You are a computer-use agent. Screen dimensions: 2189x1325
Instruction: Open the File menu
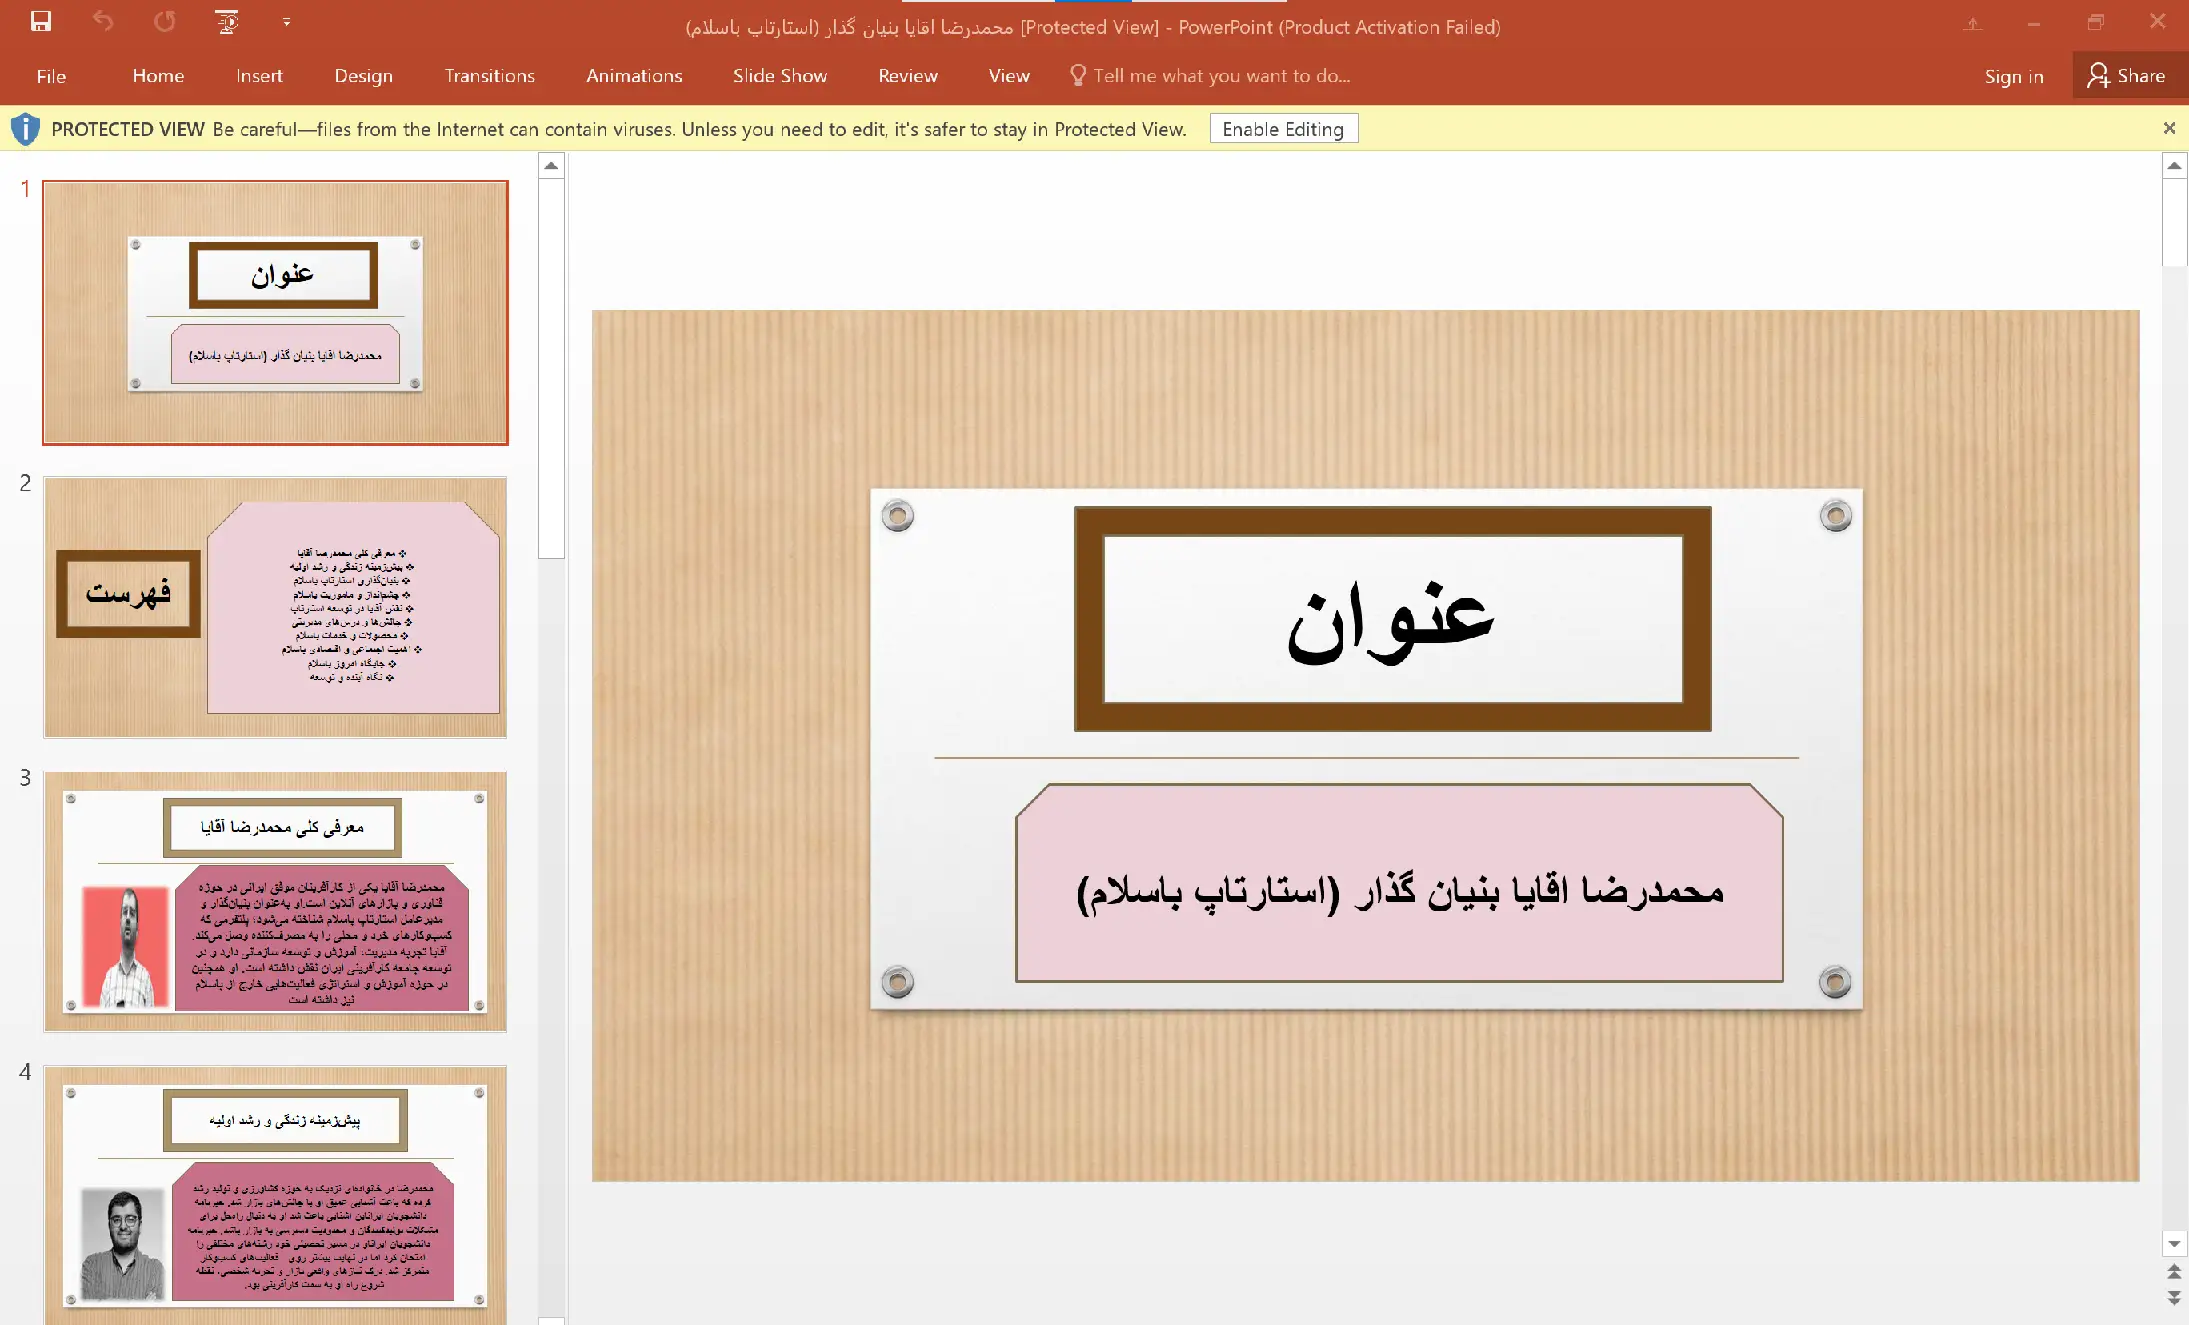pos(51,76)
